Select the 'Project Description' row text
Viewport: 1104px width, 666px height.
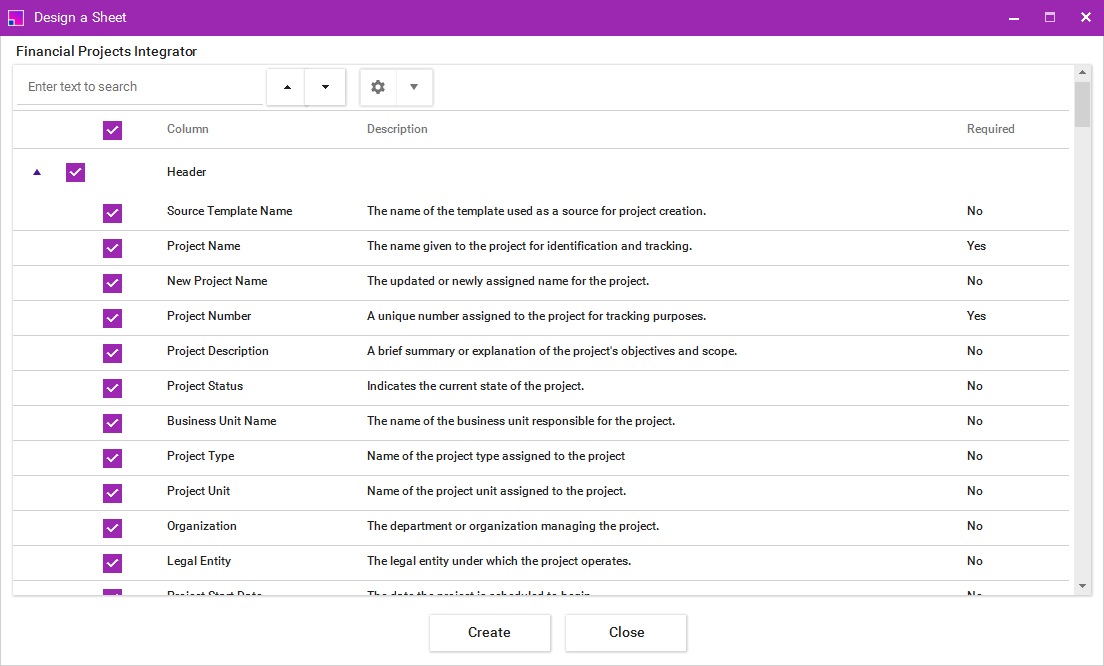click(x=218, y=351)
